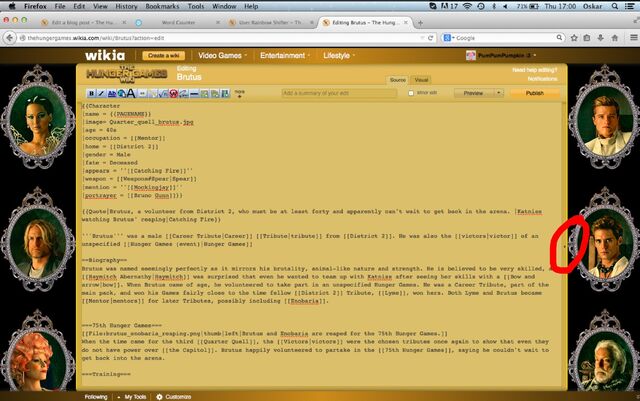Switch to the 'Edit a blog post' tab

click(x=83, y=23)
